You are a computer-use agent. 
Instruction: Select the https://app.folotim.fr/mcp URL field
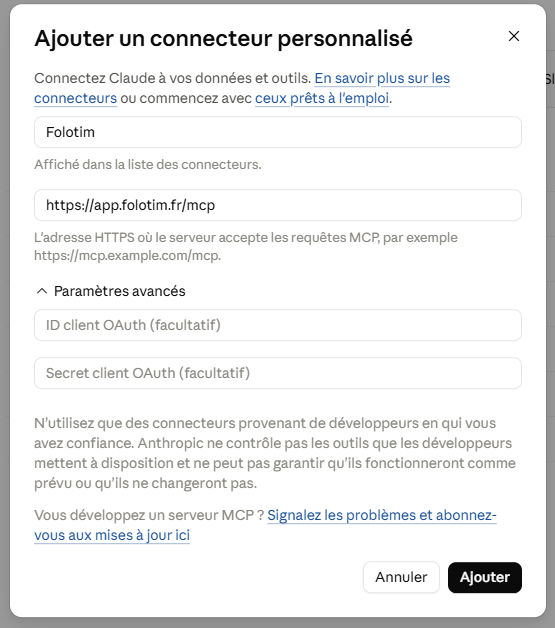tap(278, 205)
